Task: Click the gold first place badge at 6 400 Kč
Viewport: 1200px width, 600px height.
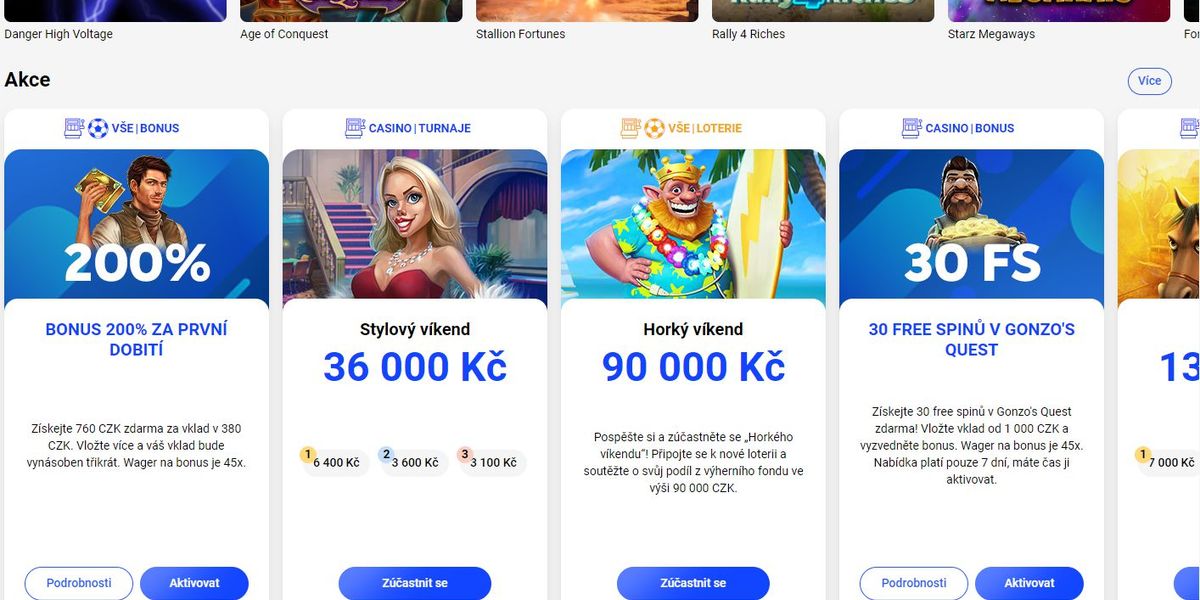Action: point(308,455)
